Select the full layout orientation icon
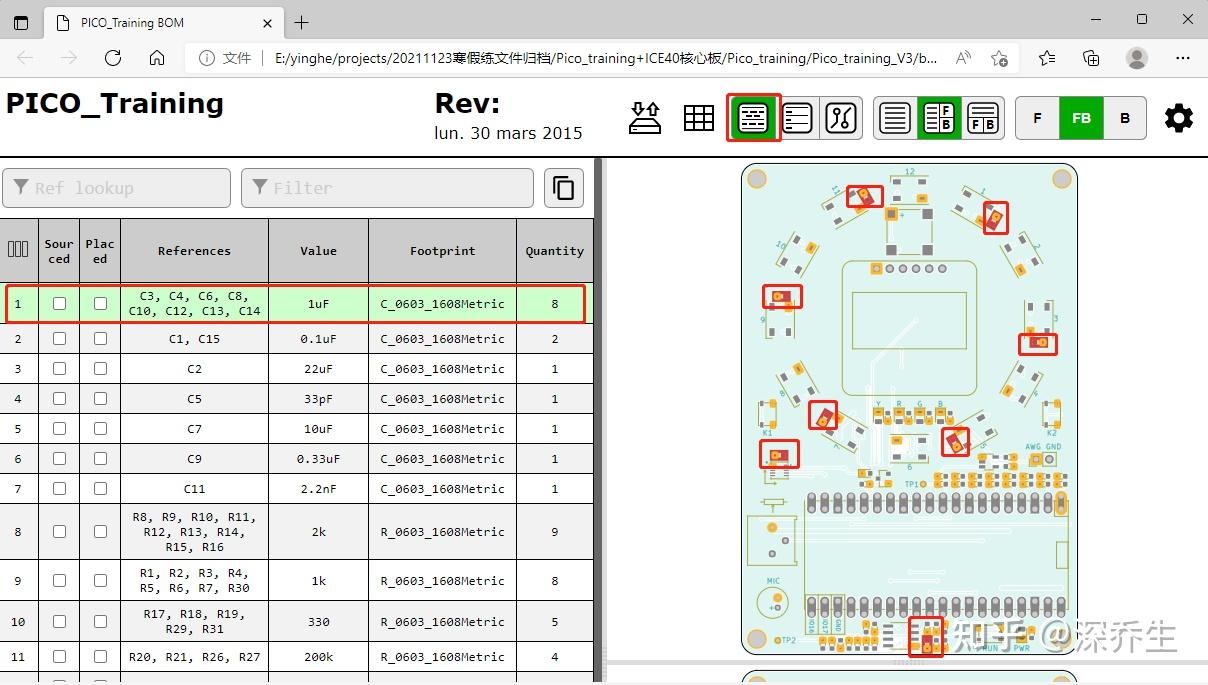Screen dimensions: 1208x685 click(x=893, y=118)
